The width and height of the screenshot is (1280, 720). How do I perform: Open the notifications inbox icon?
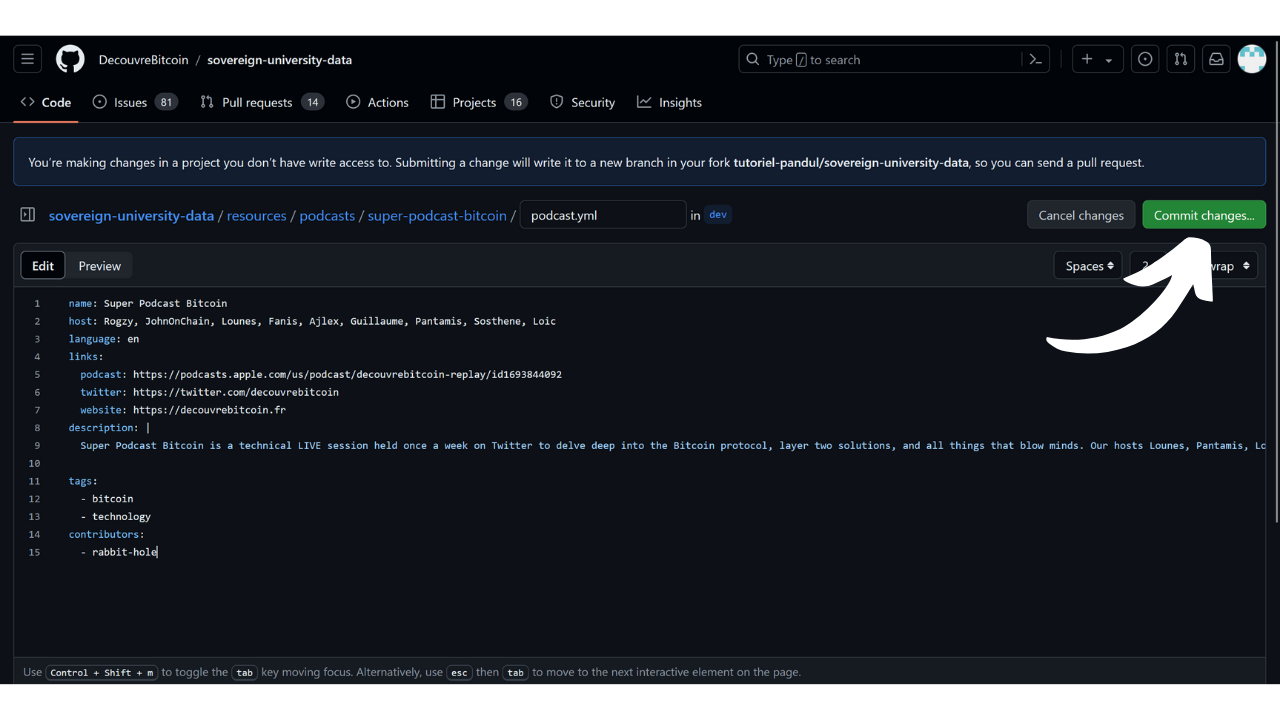(x=1216, y=60)
